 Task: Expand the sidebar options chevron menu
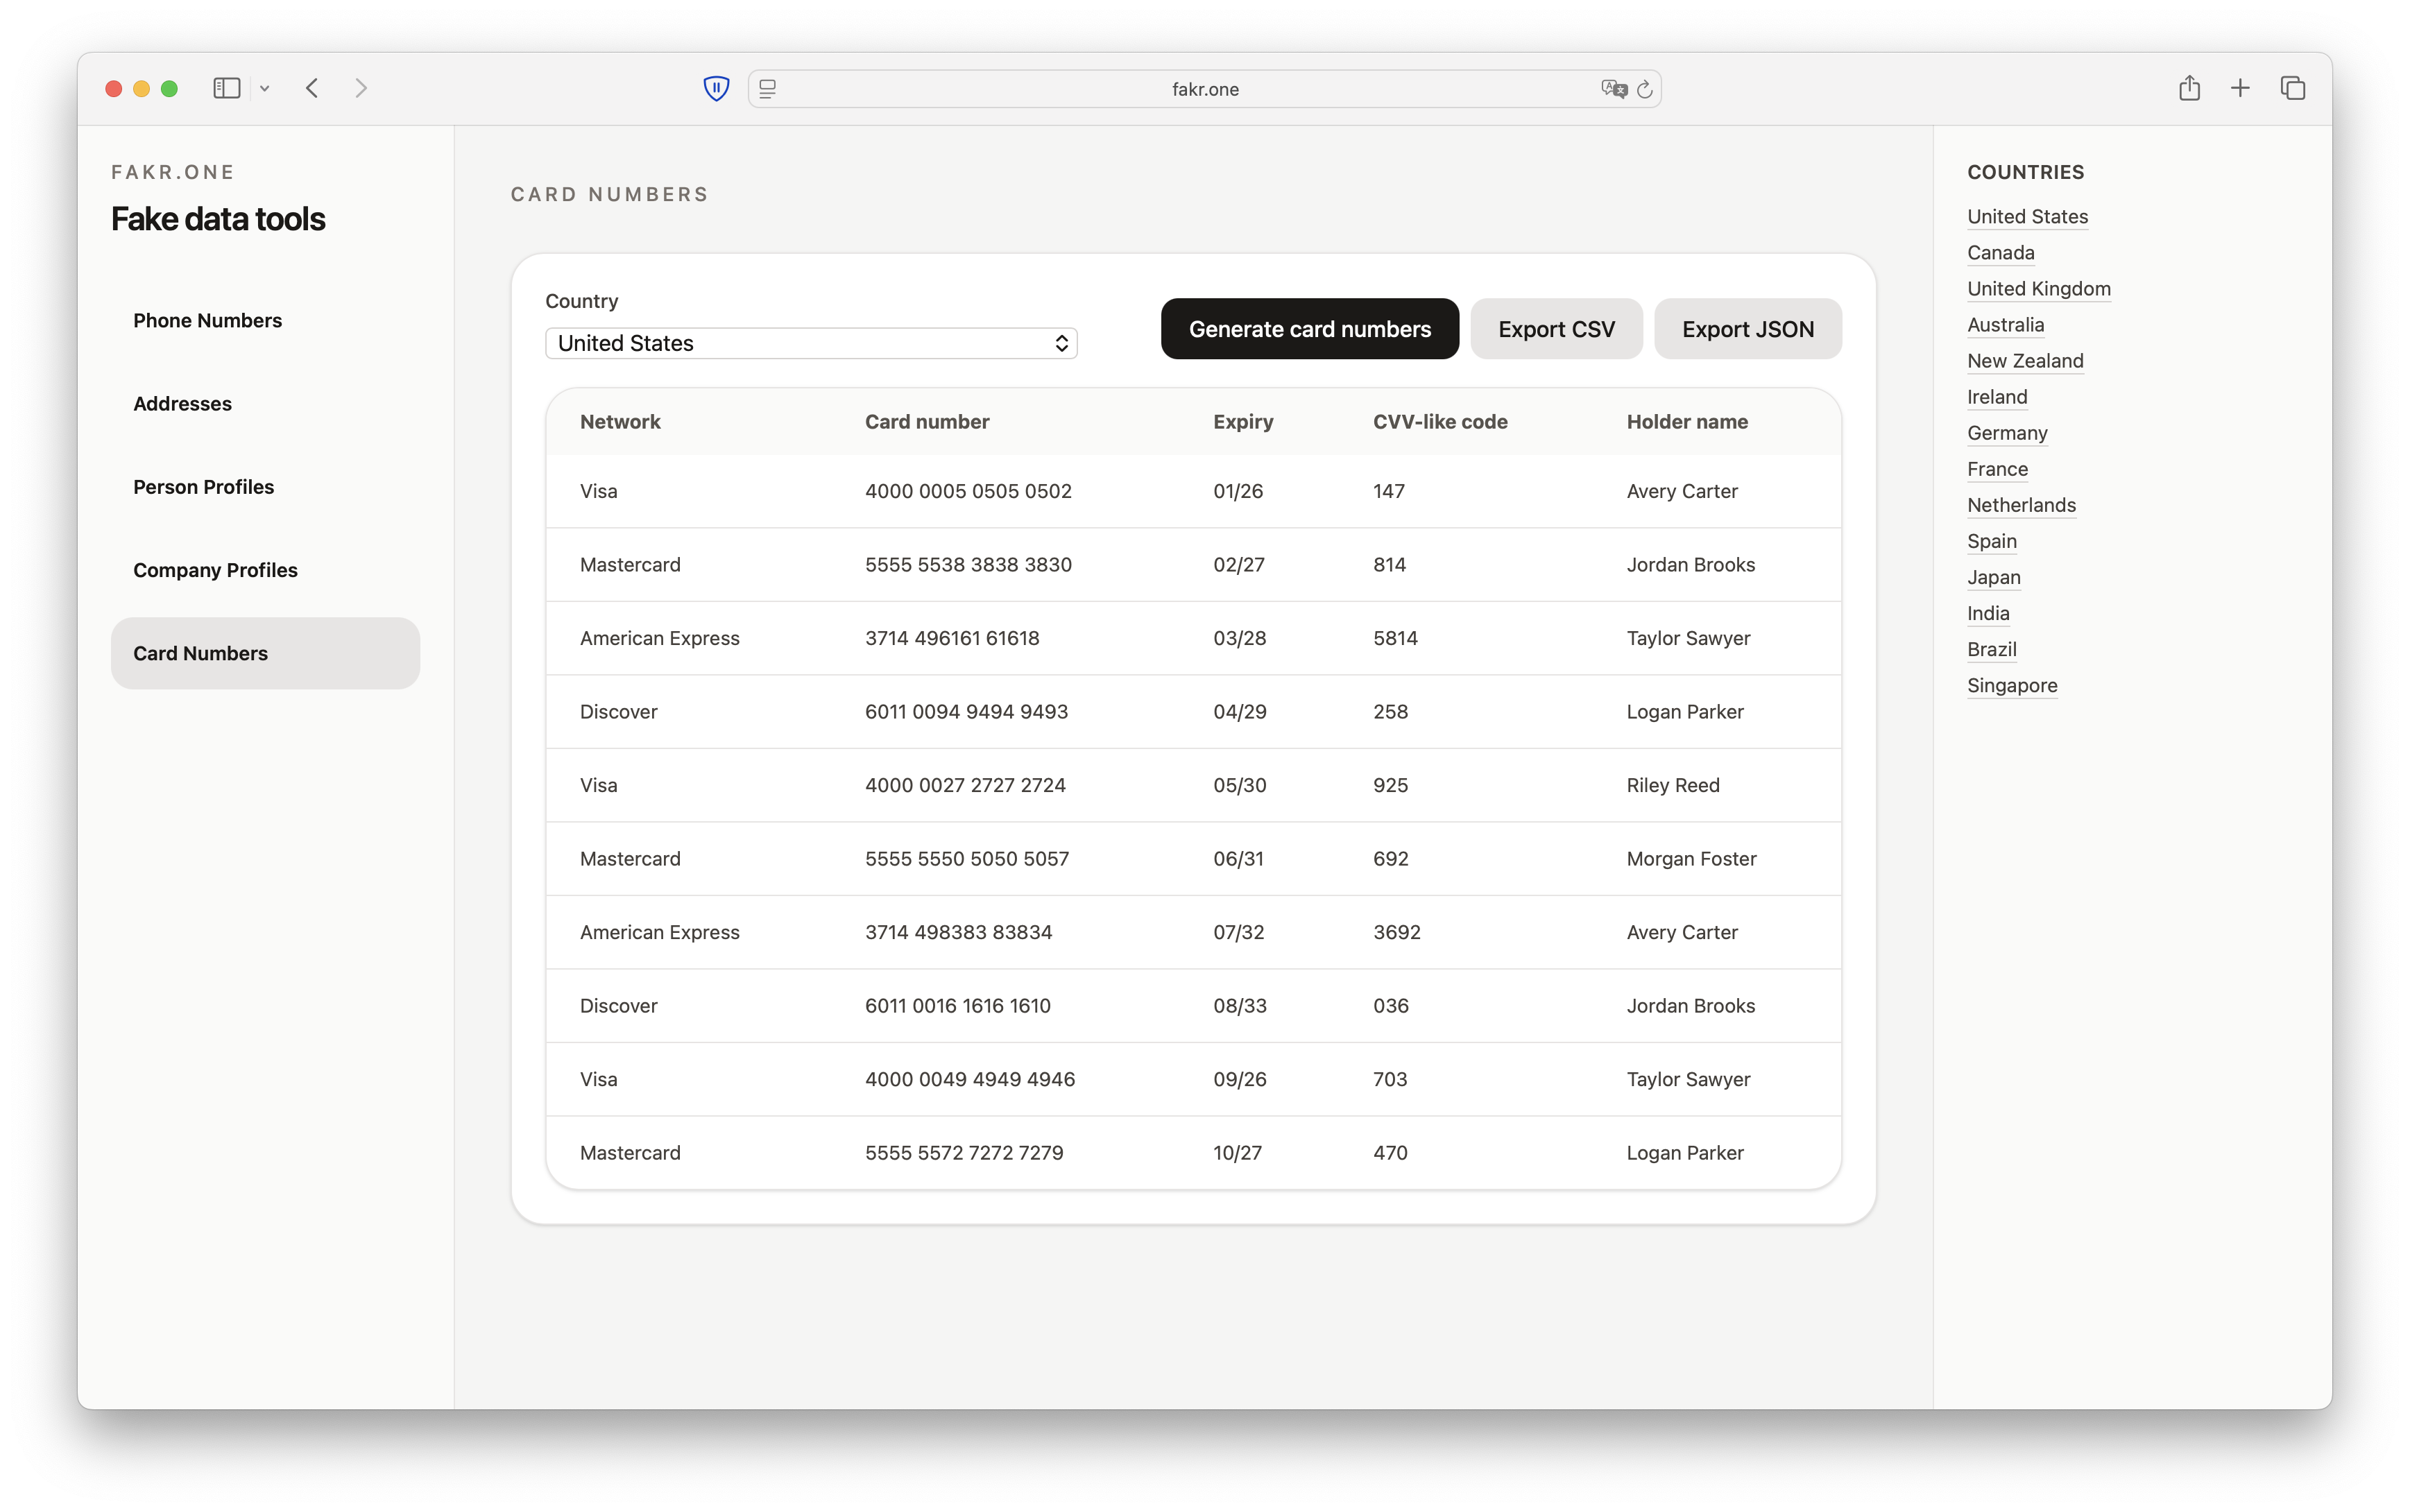(265, 89)
